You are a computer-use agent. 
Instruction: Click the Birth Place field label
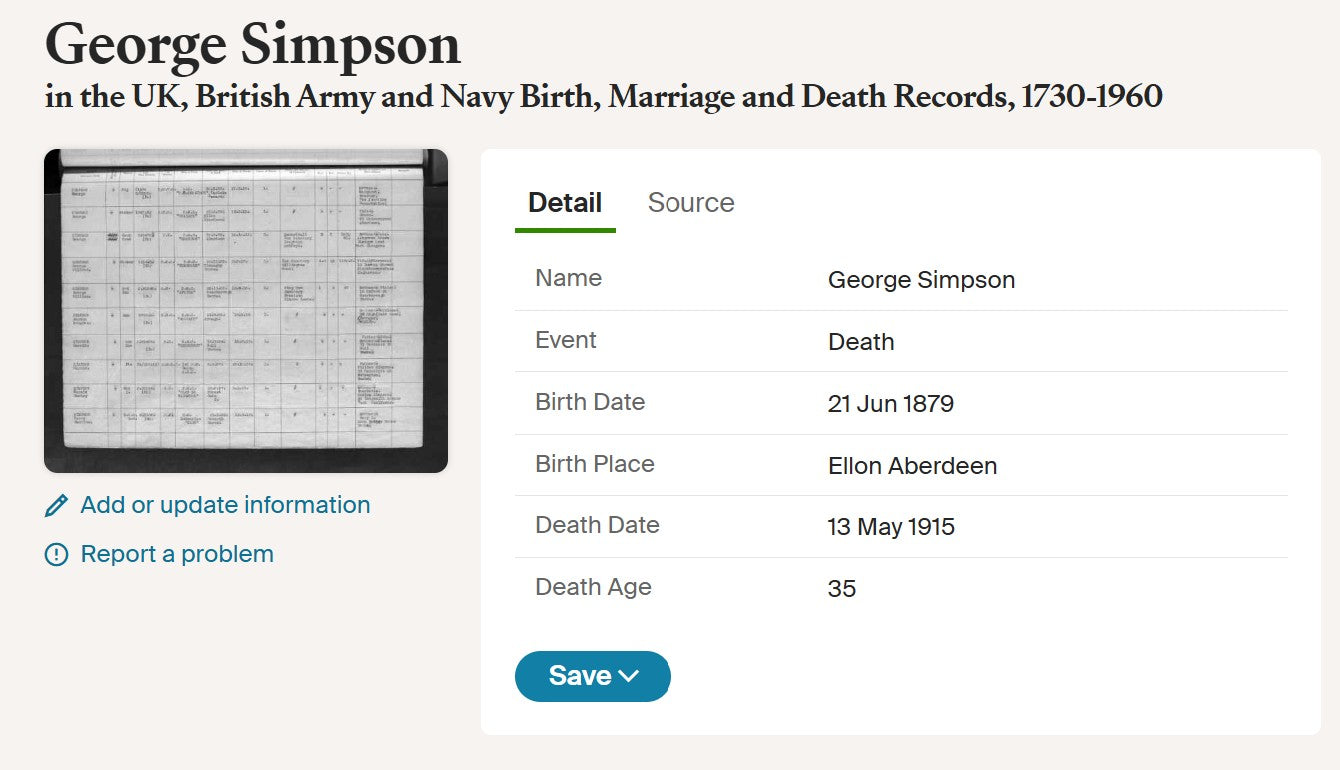pyautogui.click(x=595, y=464)
